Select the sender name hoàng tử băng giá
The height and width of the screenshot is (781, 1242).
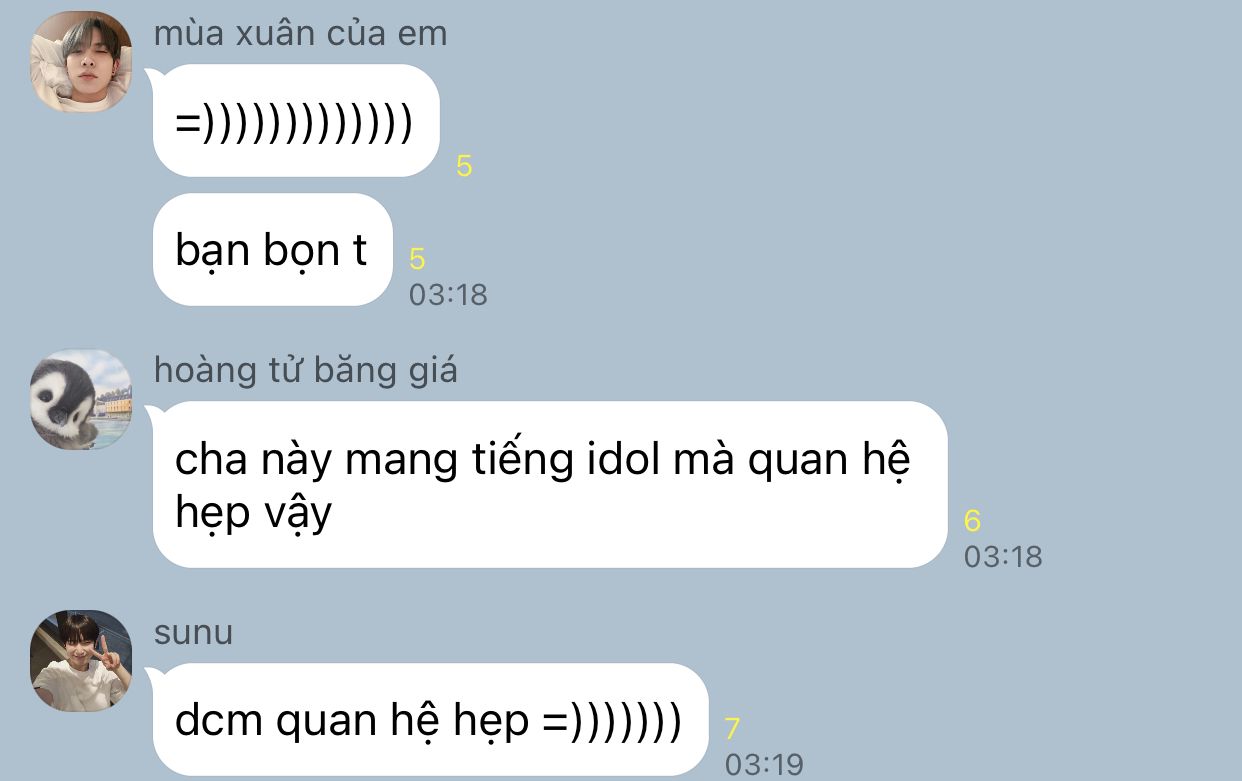[305, 371]
